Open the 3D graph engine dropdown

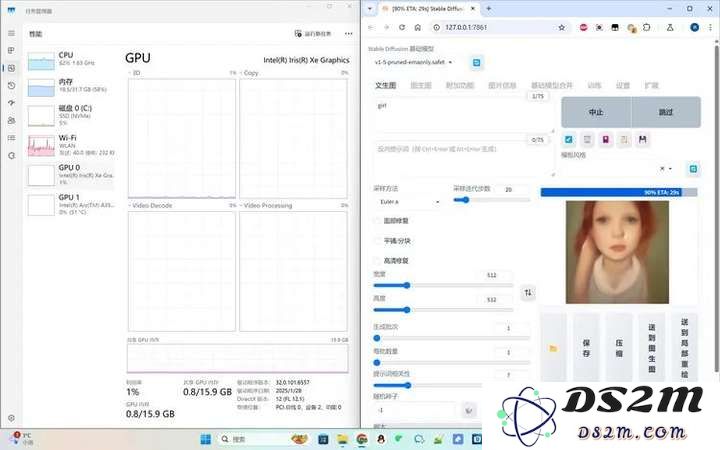coord(134,73)
